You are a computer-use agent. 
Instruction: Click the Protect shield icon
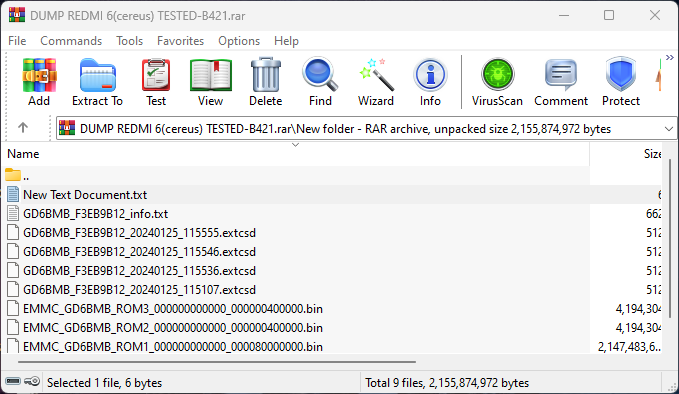tap(621, 74)
